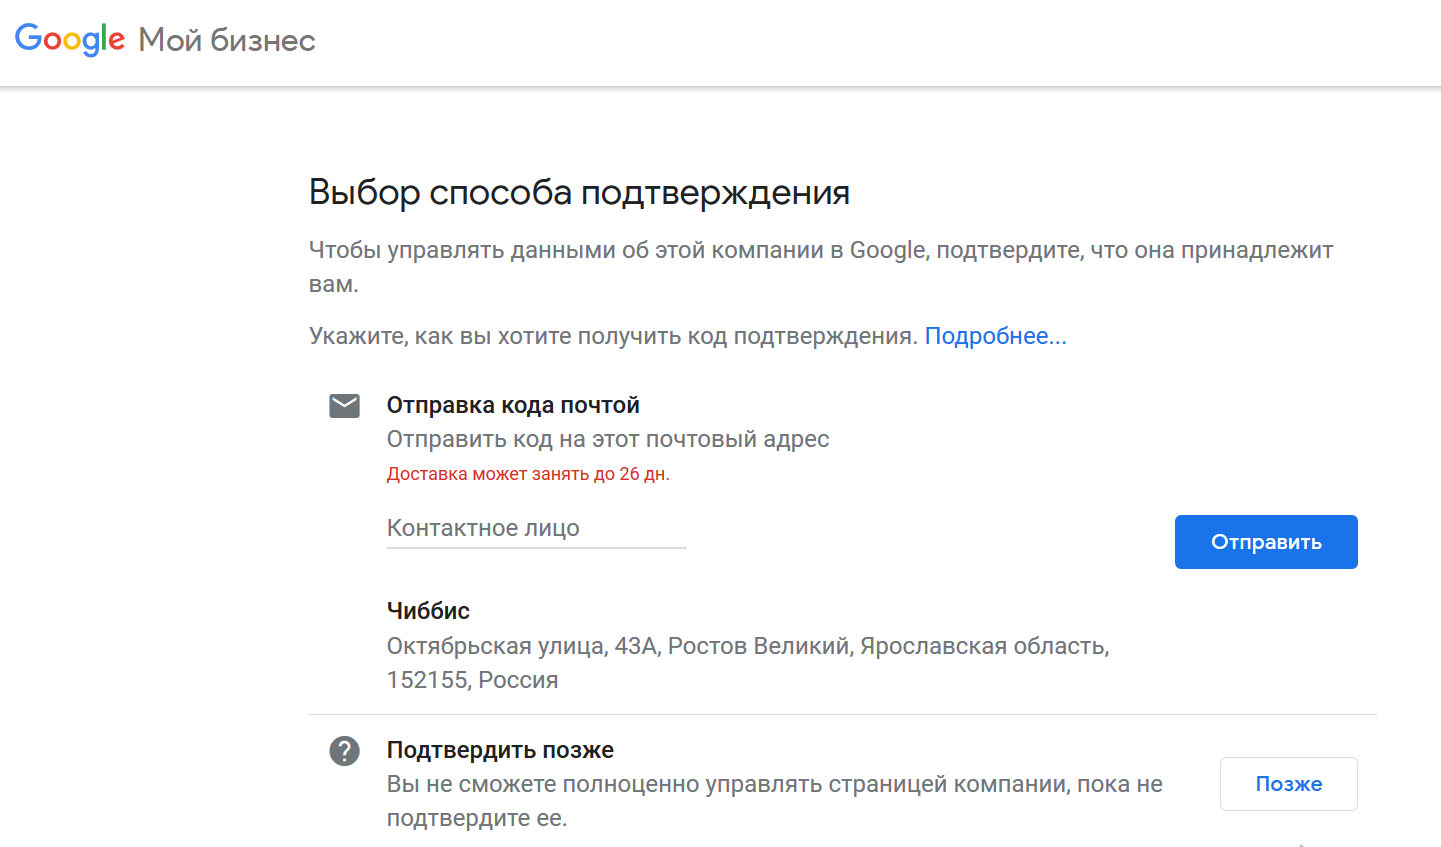Screen dimensions: 1441x847
Task: Click the Отправка кода почтой title
Action: click(x=513, y=405)
